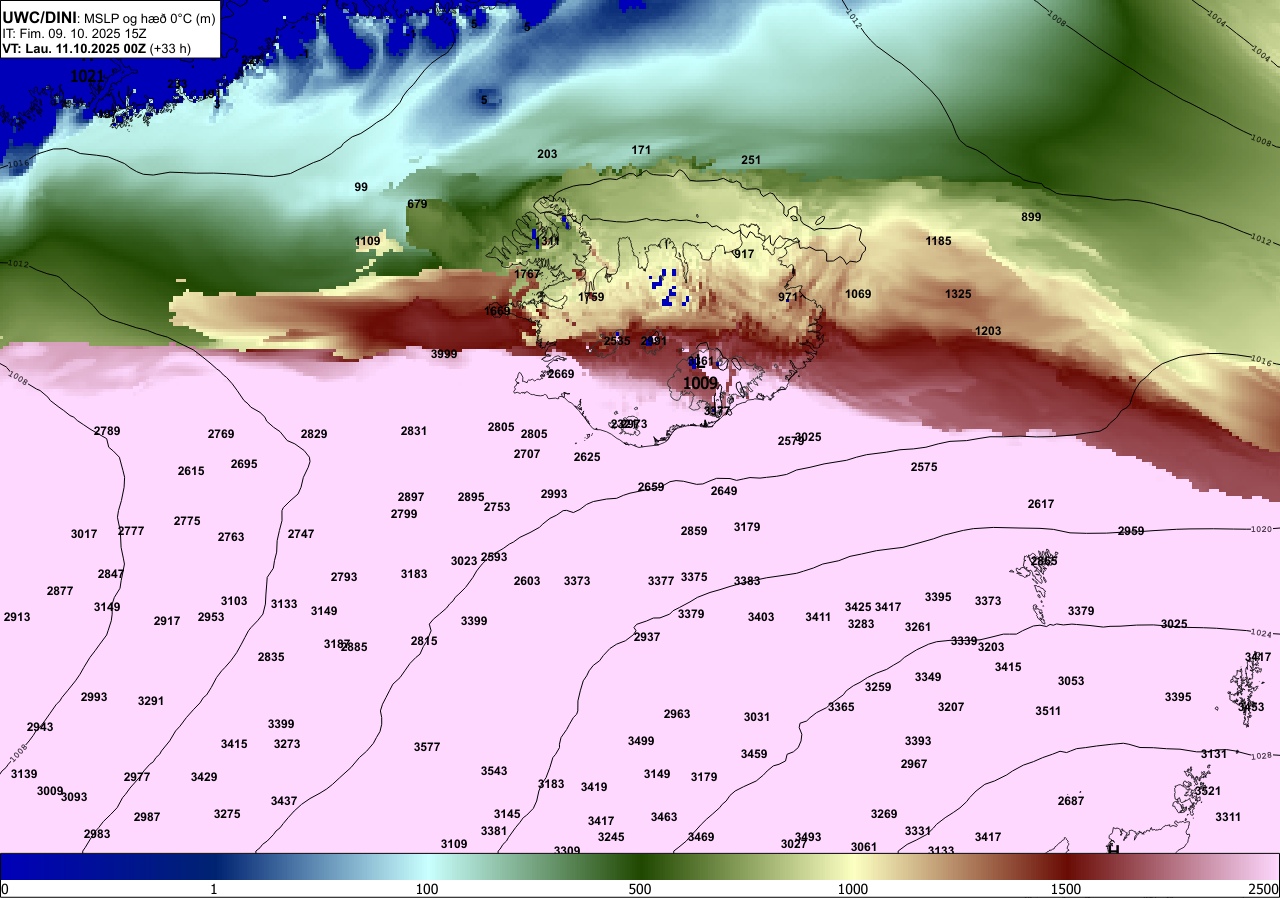This screenshot has height=898, width=1280.
Task: Click the 1000 tick on color scale
Action: 853,889
